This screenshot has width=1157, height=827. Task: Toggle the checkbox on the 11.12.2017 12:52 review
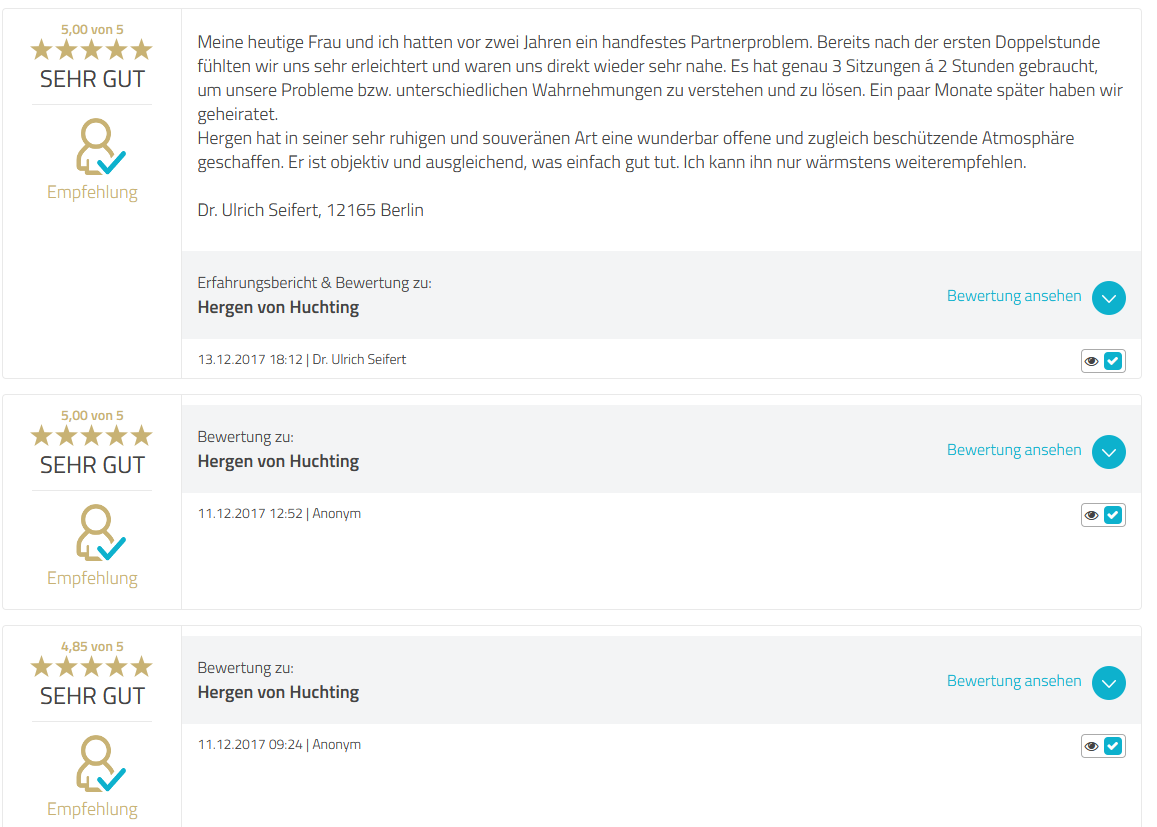coord(1113,515)
